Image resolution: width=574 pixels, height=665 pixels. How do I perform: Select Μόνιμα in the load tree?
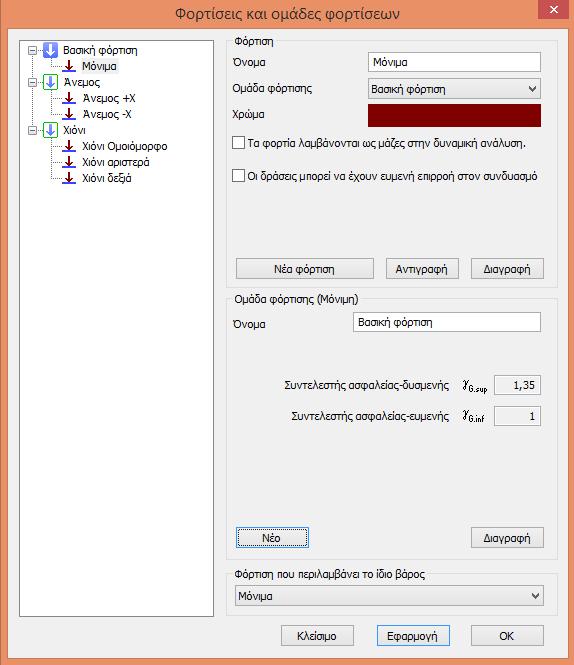[x=99, y=67]
